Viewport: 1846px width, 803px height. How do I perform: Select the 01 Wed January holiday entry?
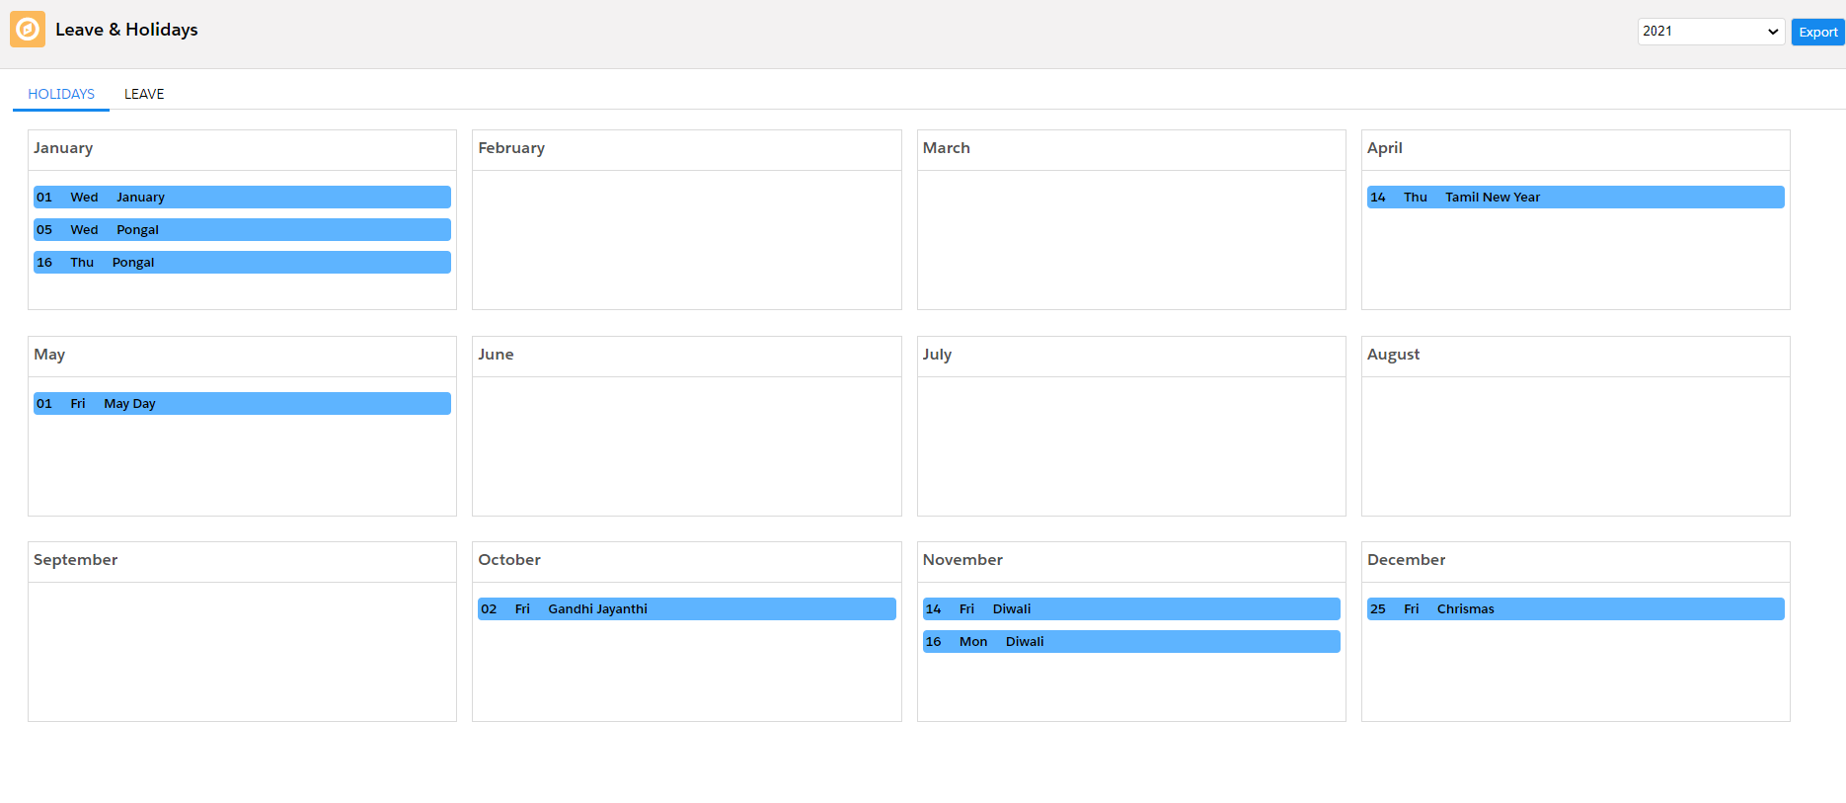click(x=241, y=197)
